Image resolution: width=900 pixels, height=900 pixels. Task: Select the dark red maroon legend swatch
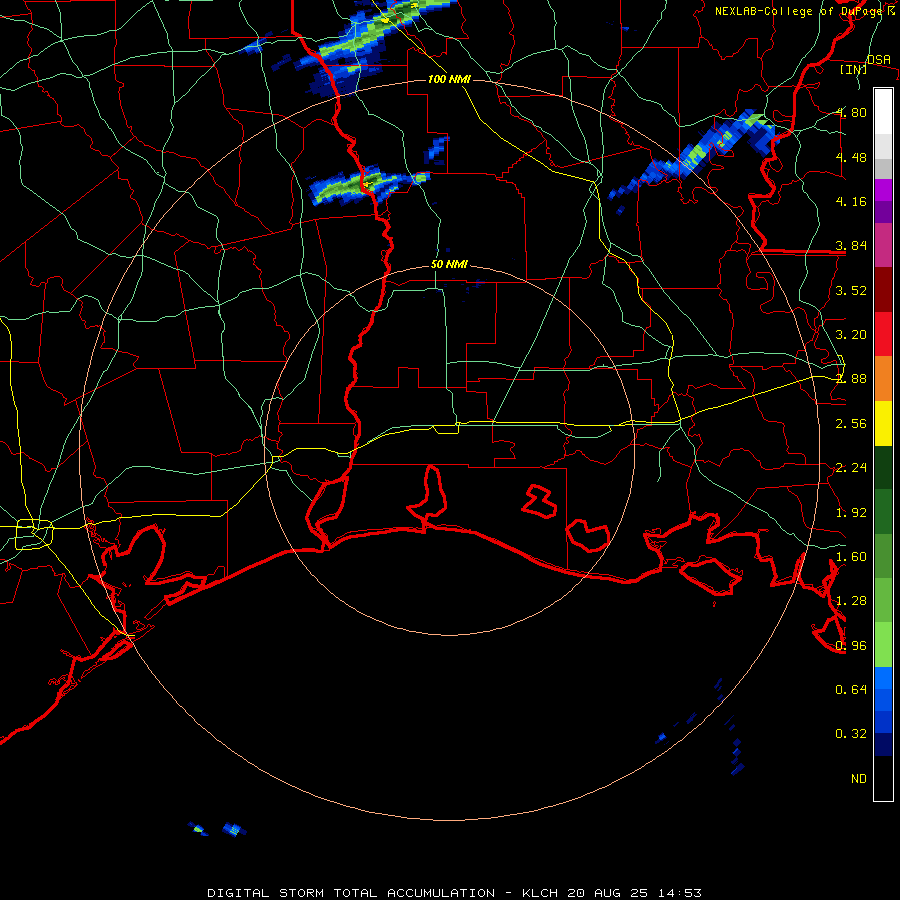click(x=883, y=290)
